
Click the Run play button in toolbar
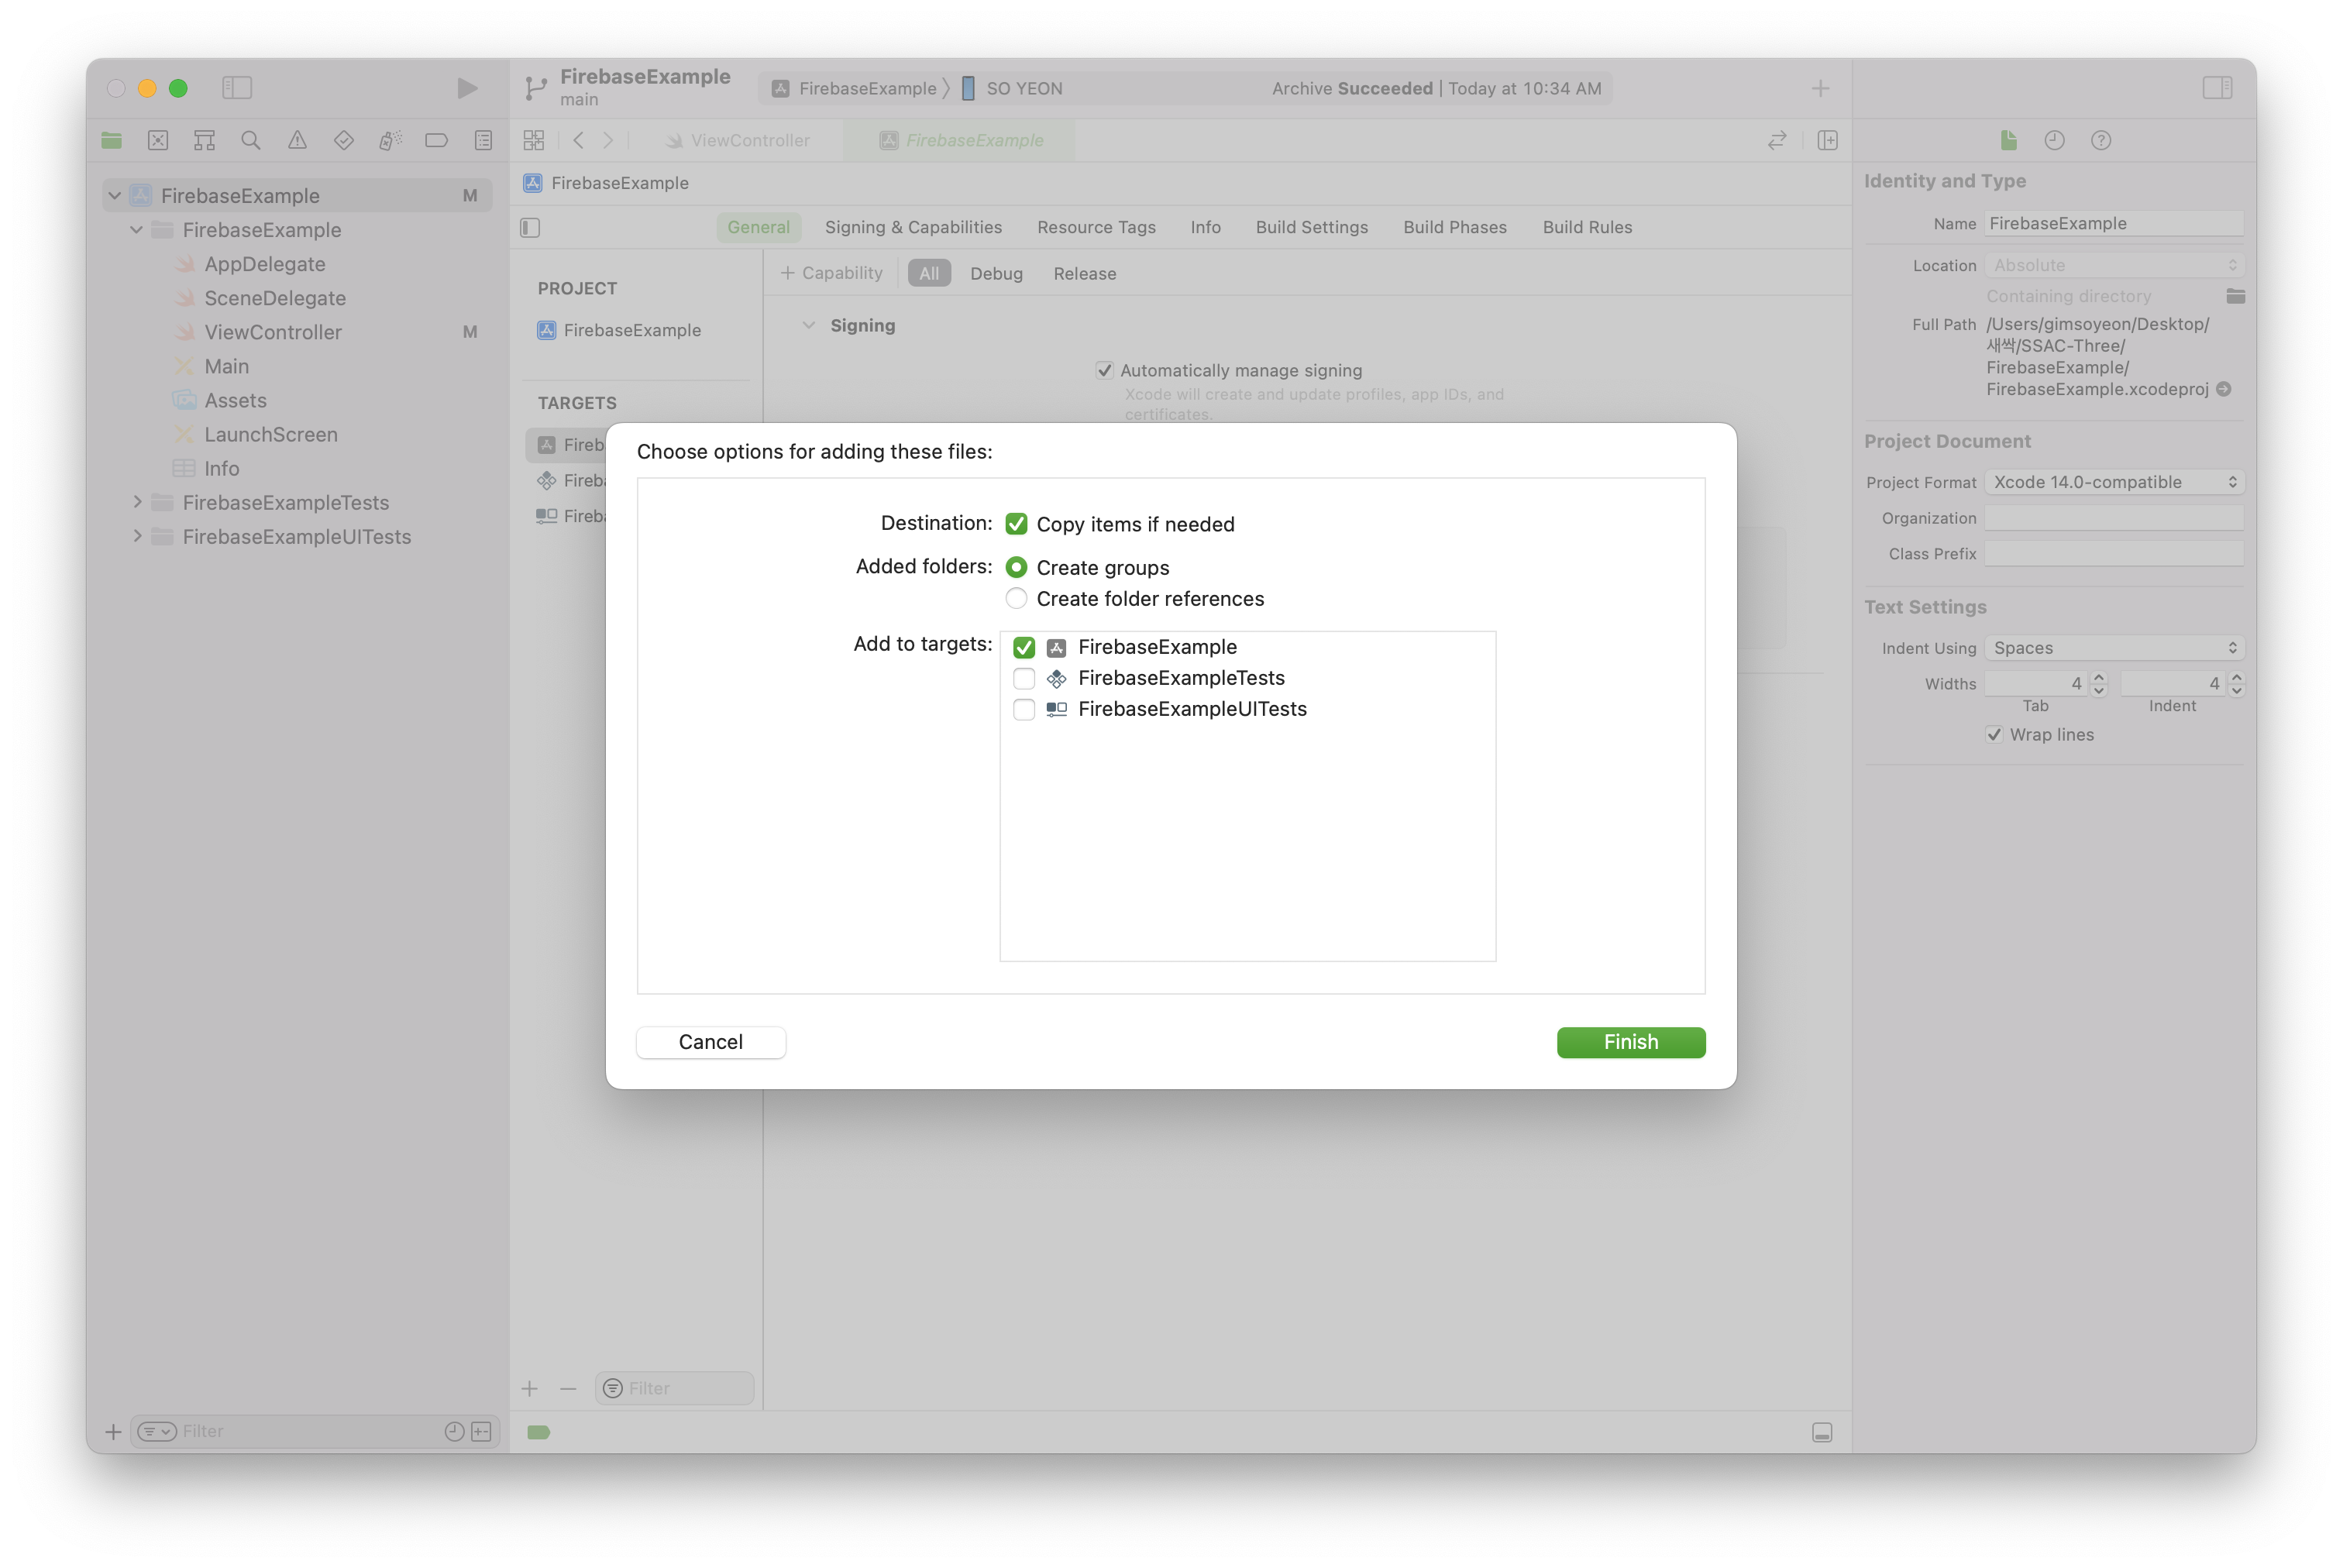tap(466, 88)
